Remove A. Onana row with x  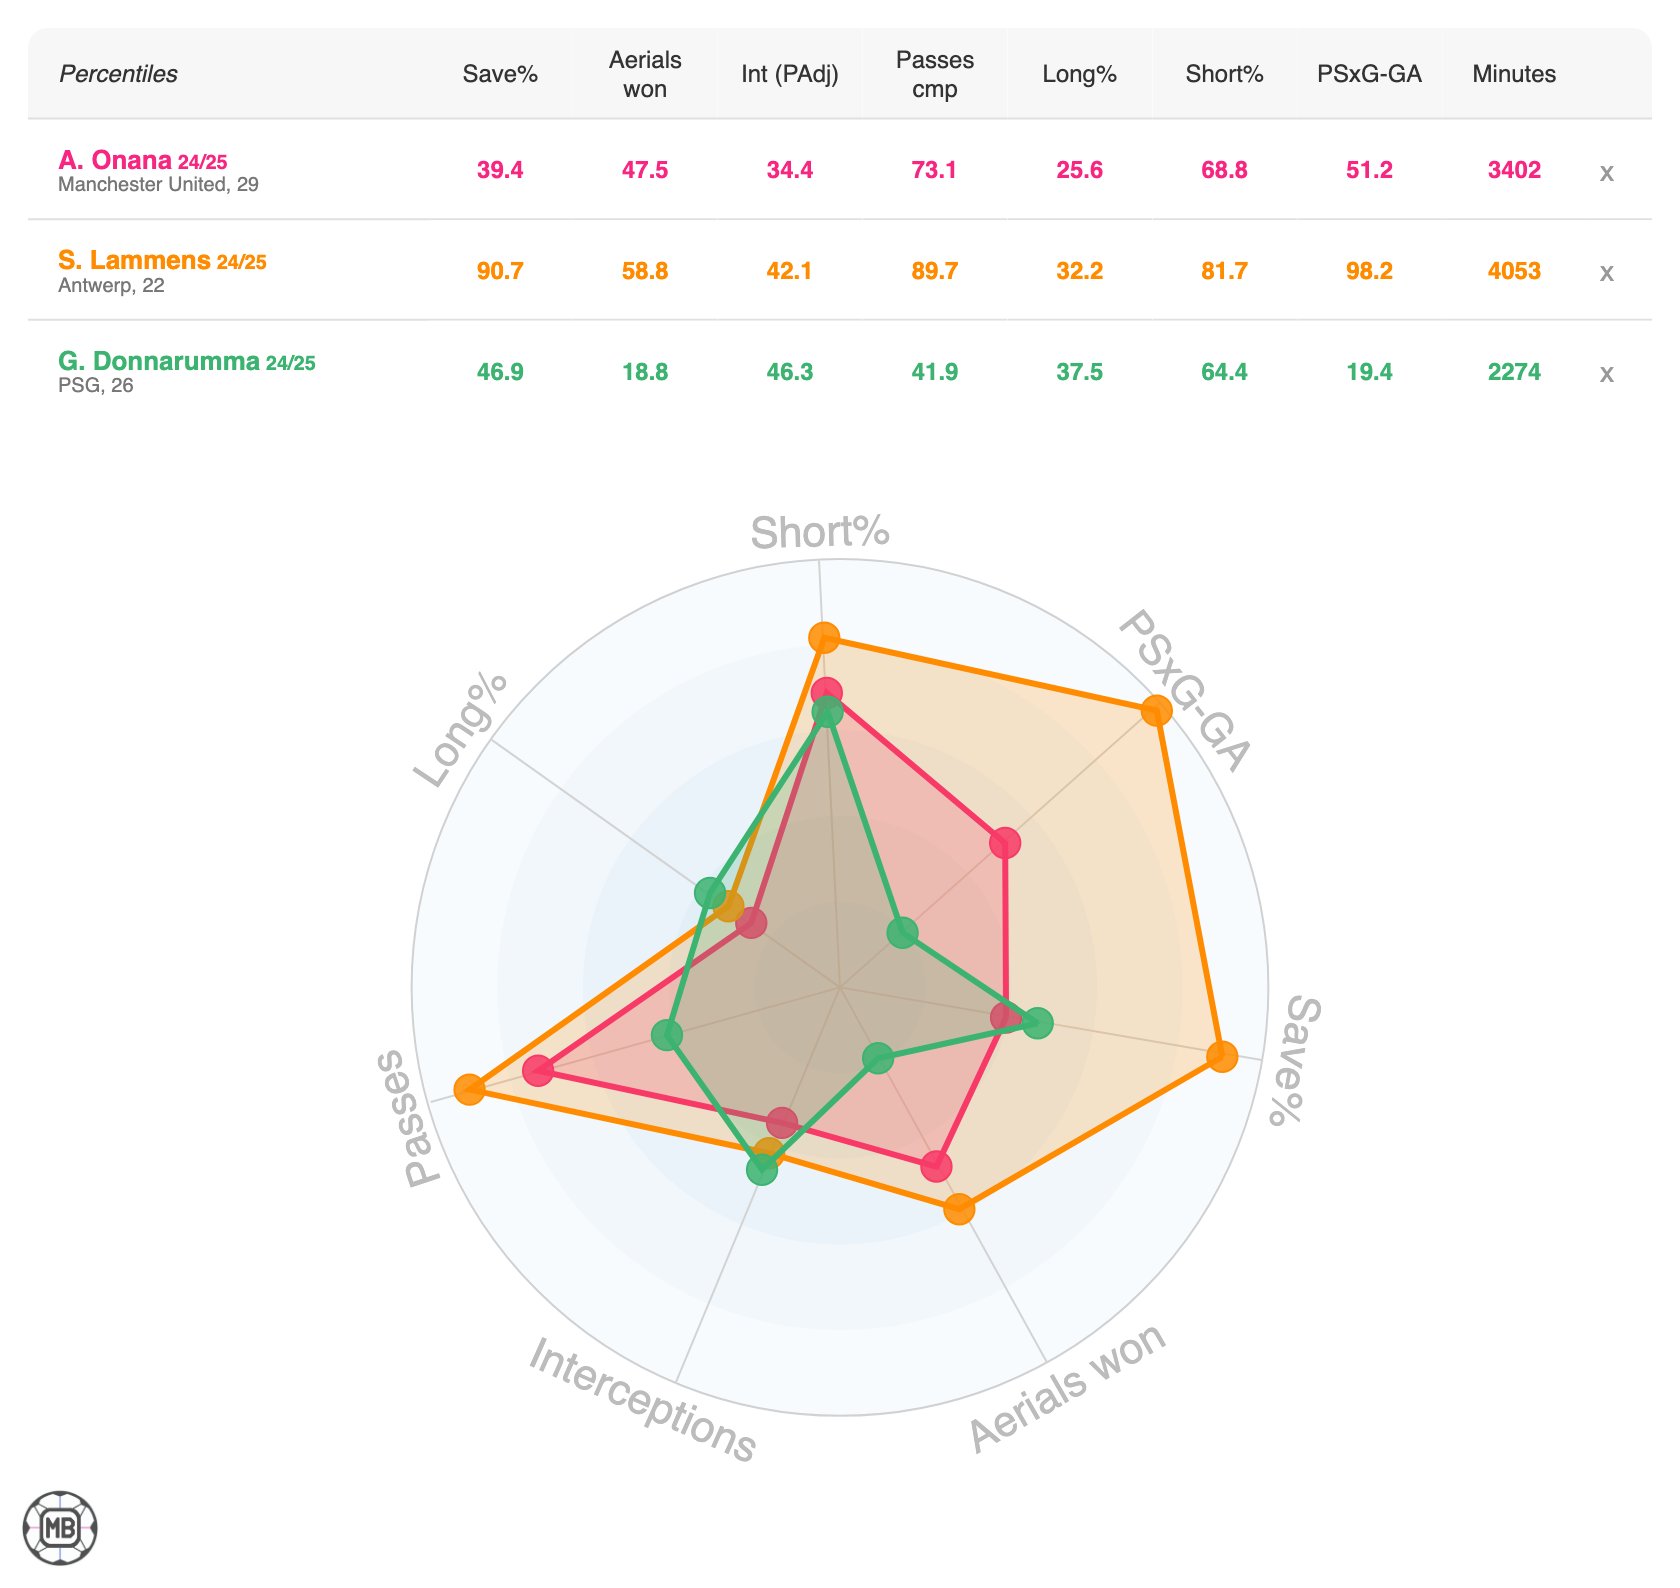click(x=1606, y=172)
